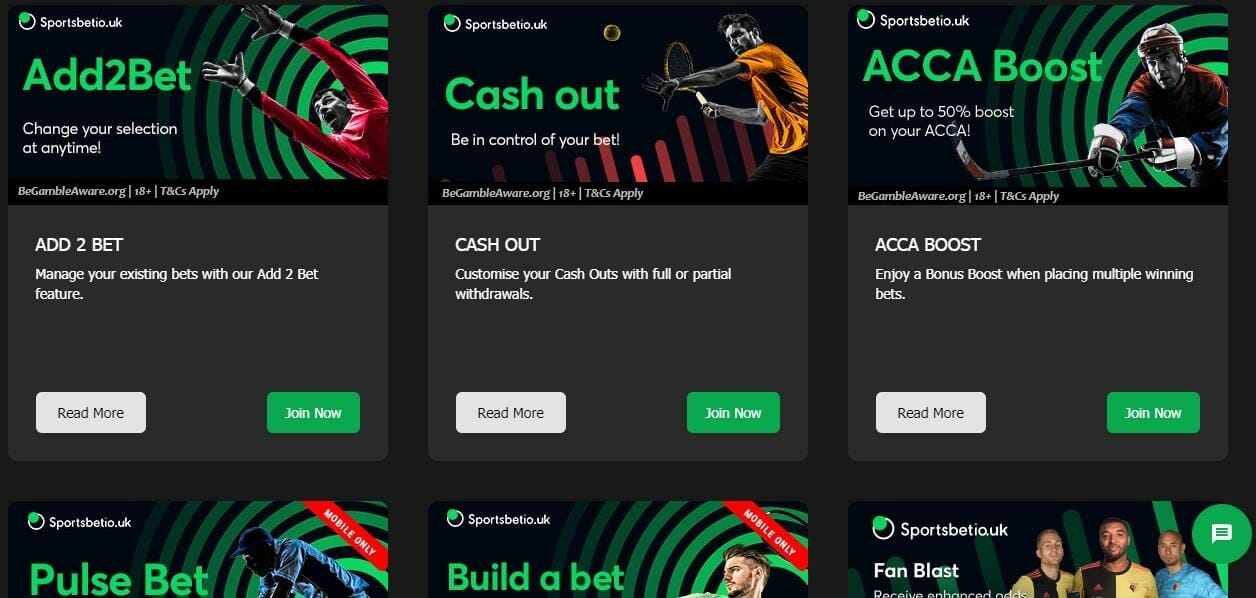The width and height of the screenshot is (1256, 598).
Task: Select Join Now in ACCA BOOST card
Action: click(1153, 413)
